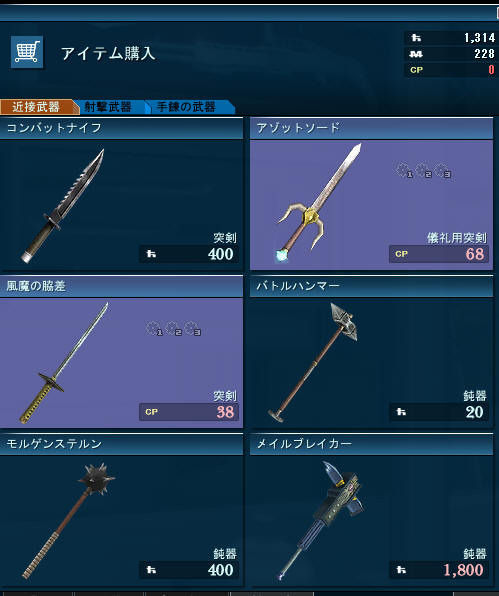This screenshot has height=596, width=499.
Task: Click the CP 38 price of 風魔の脇差
Action: (189, 412)
